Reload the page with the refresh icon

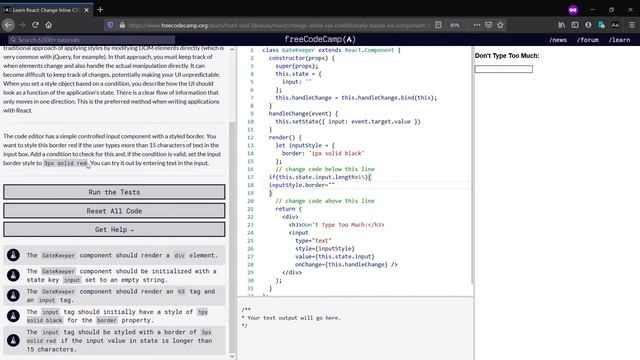pos(36,25)
